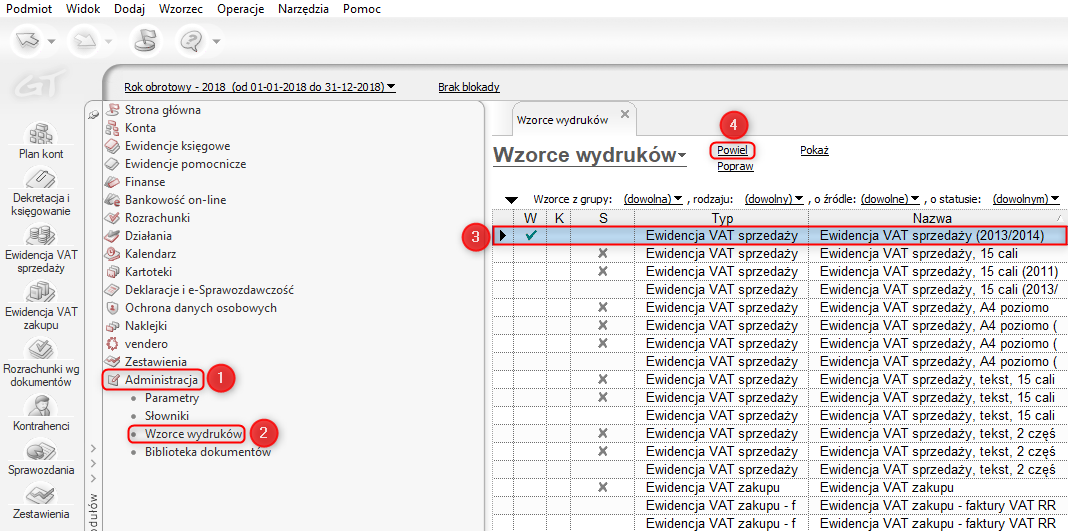Click the Pokaż link

tap(814, 150)
